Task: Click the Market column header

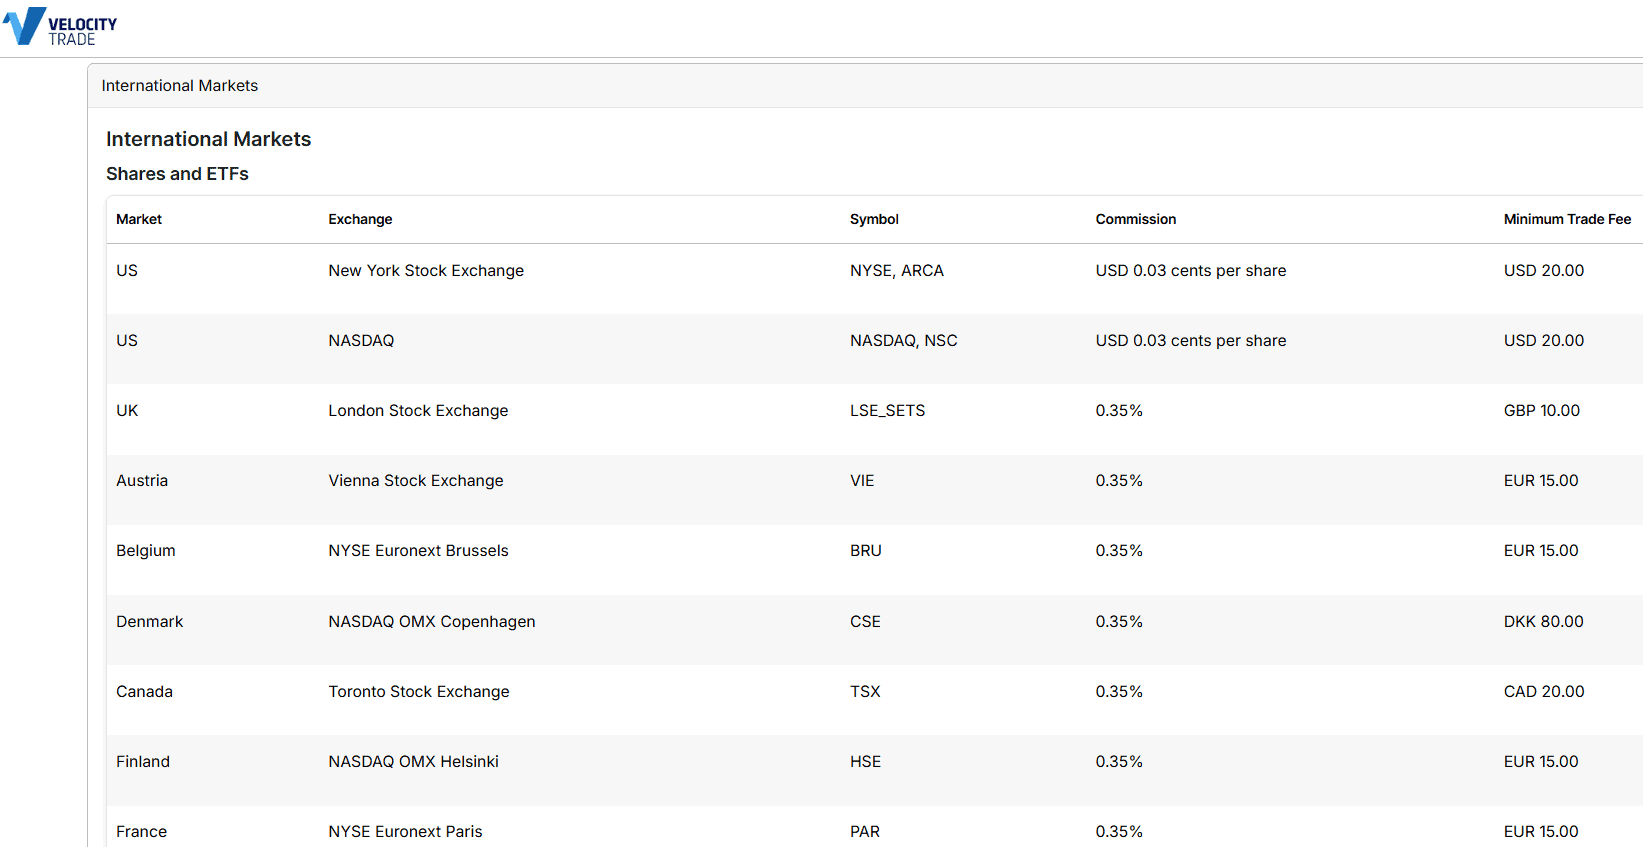Action: 139,219
